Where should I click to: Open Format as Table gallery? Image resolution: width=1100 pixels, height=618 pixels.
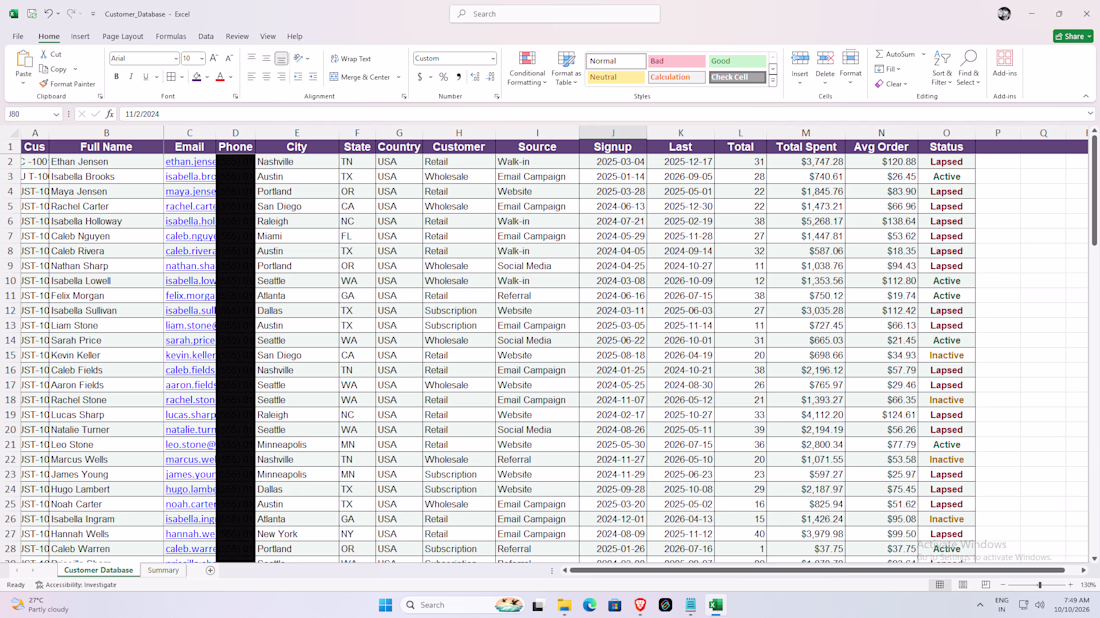(566, 68)
